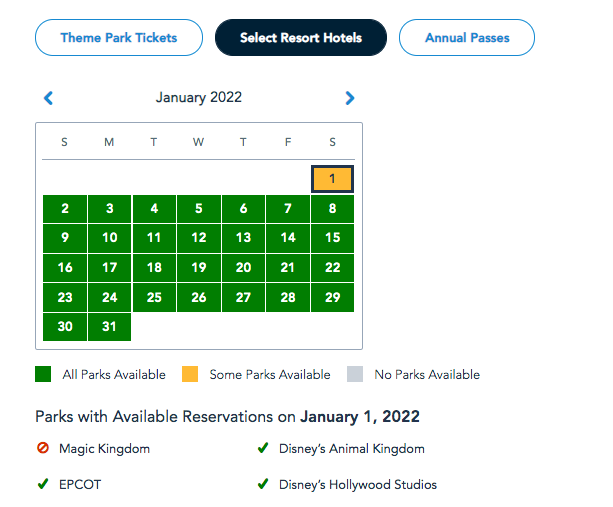The image size is (613, 507).
Task: Click Disney's Hollywood Studios checkmark
Action: coord(263,485)
